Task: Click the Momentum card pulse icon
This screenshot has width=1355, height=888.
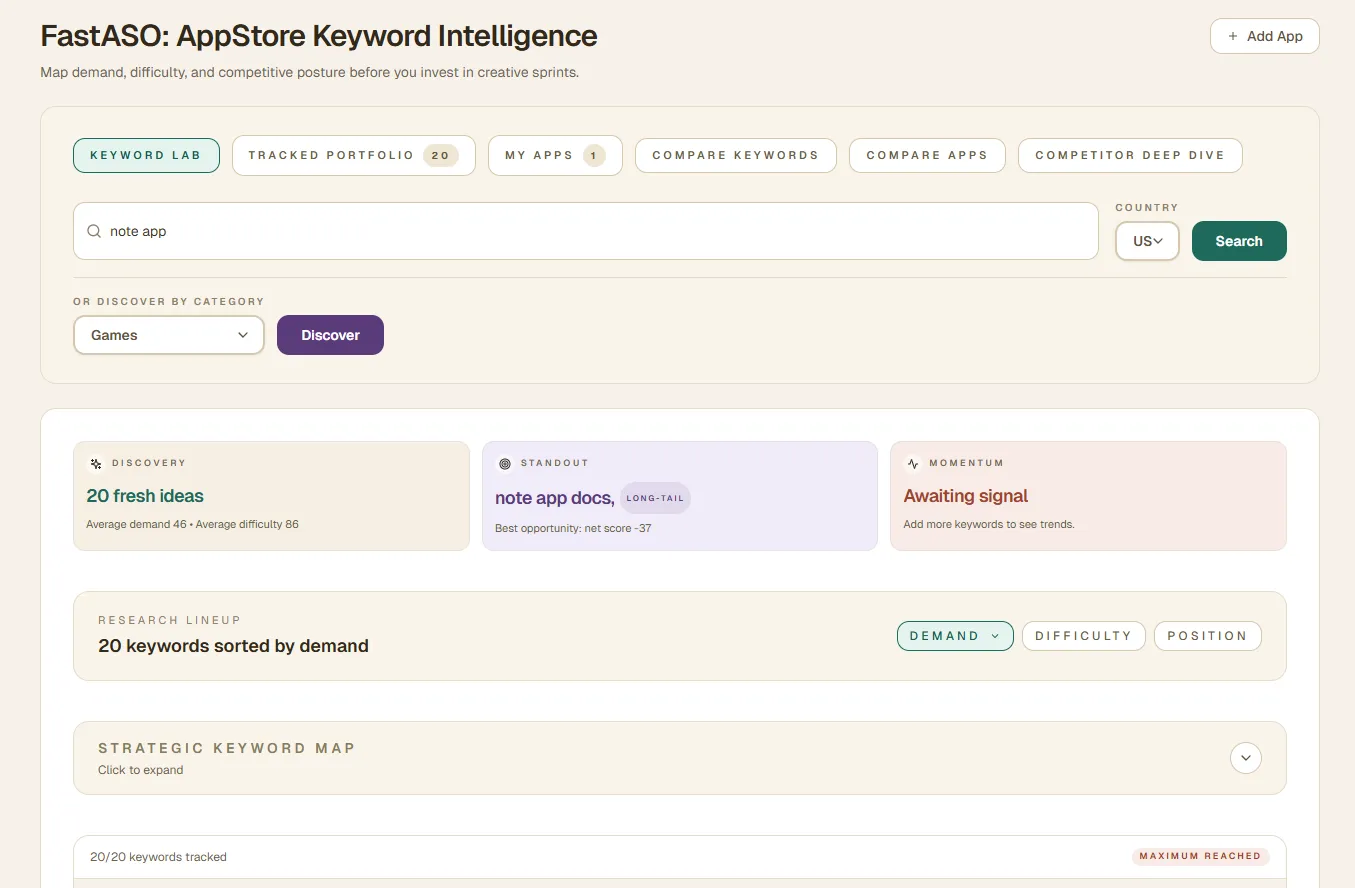Action: [912, 463]
